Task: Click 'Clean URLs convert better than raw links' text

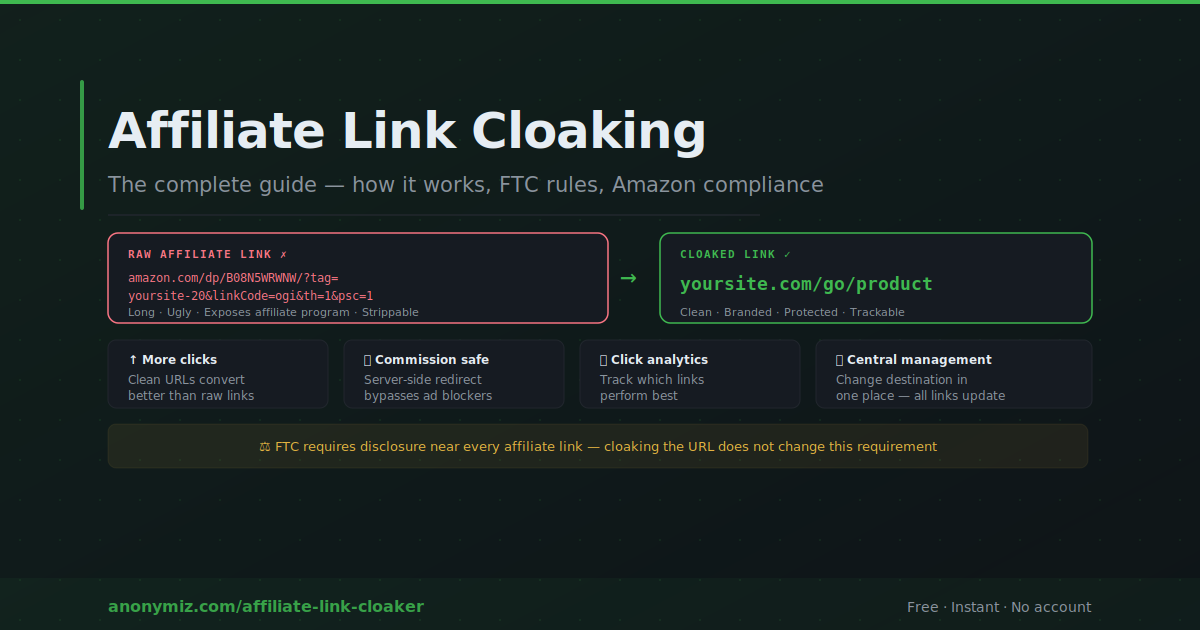Action: coord(191,388)
